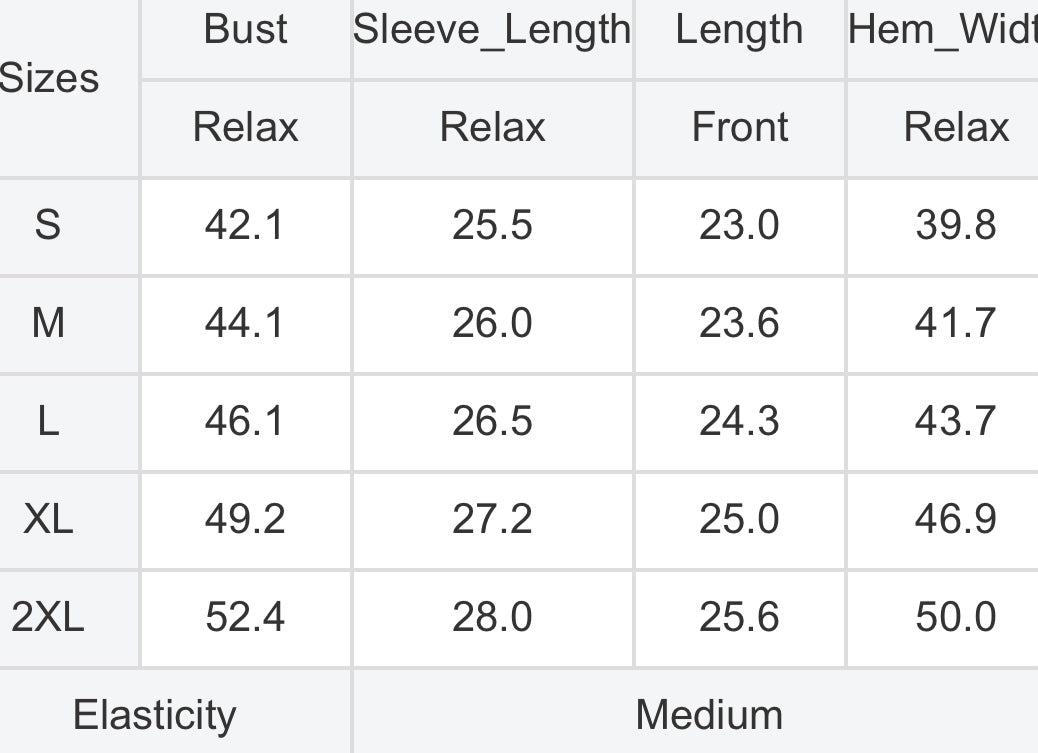The image size is (1038, 753).
Task: Click the Relax sub-header under Bust
Action: pos(245,127)
